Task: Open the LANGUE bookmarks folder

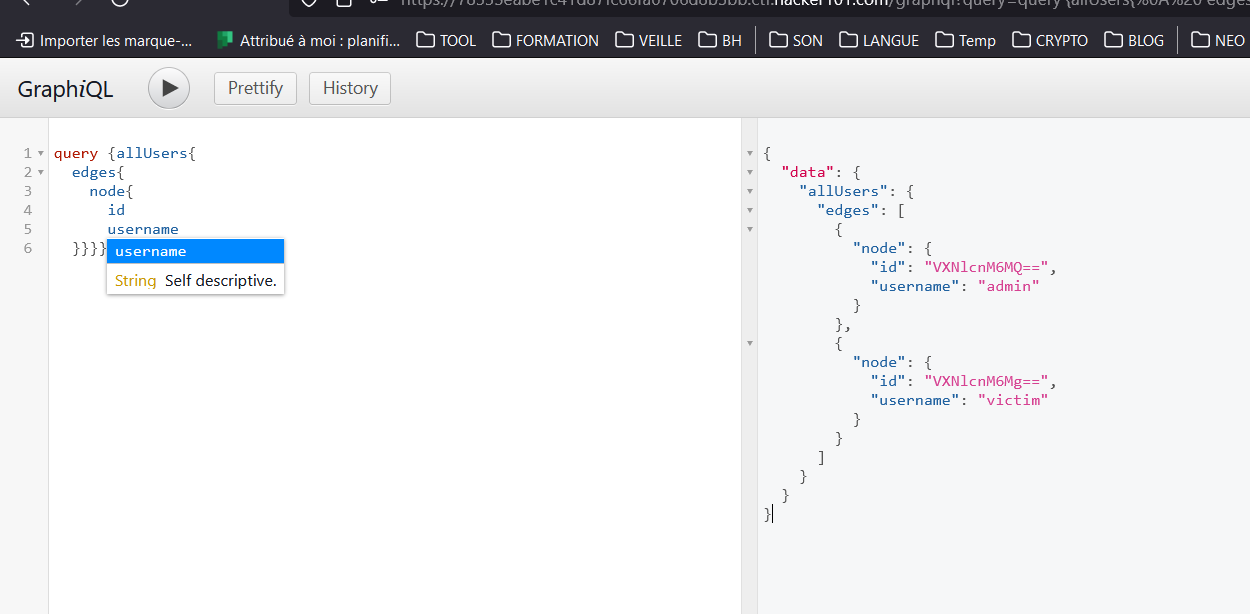Action: click(879, 40)
